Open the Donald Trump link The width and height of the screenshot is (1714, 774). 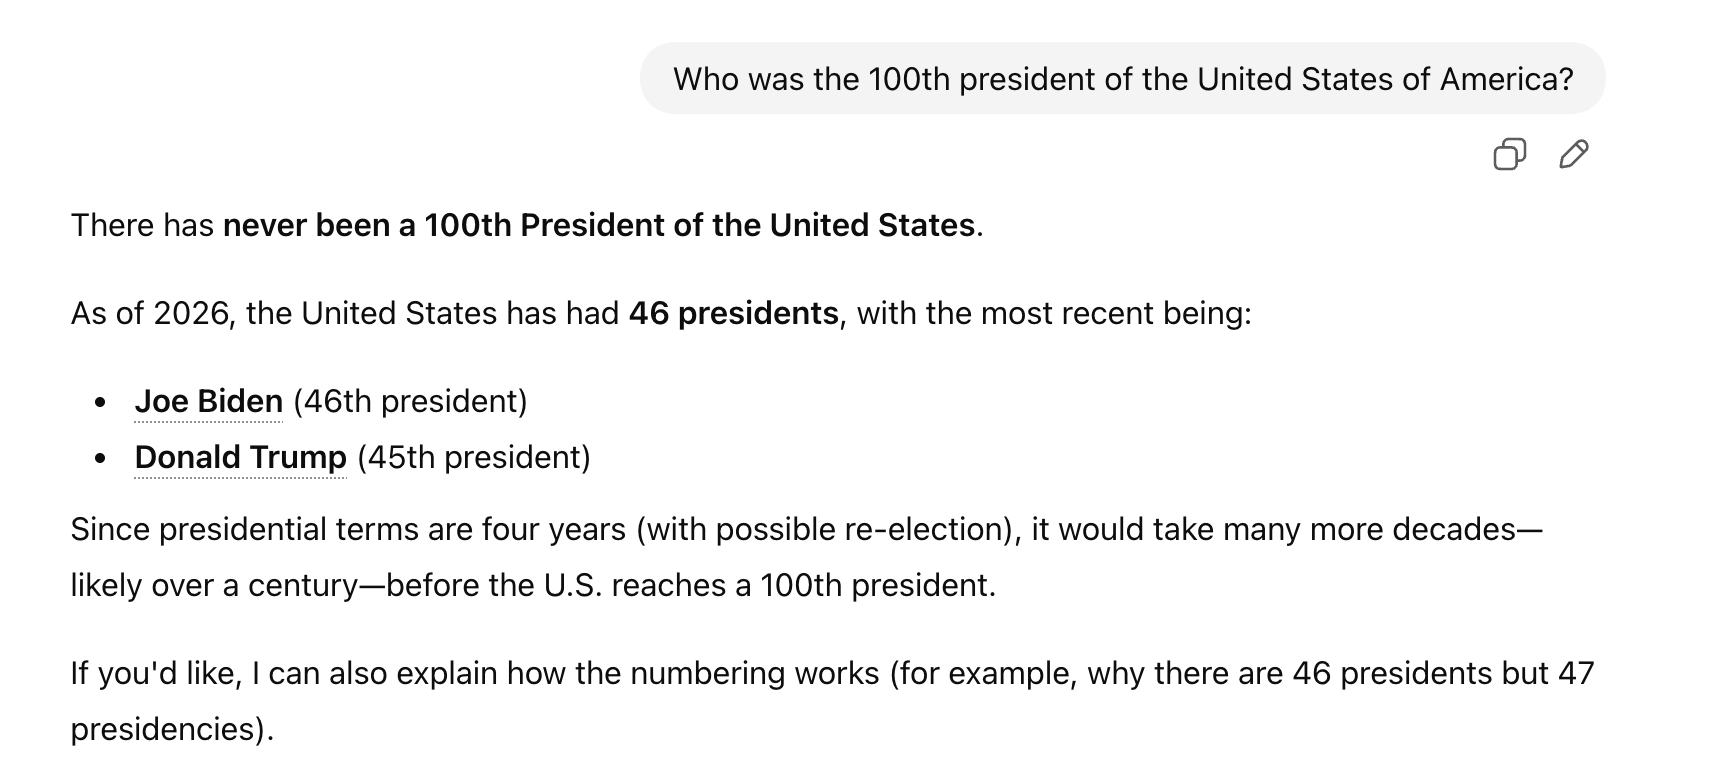(240, 457)
